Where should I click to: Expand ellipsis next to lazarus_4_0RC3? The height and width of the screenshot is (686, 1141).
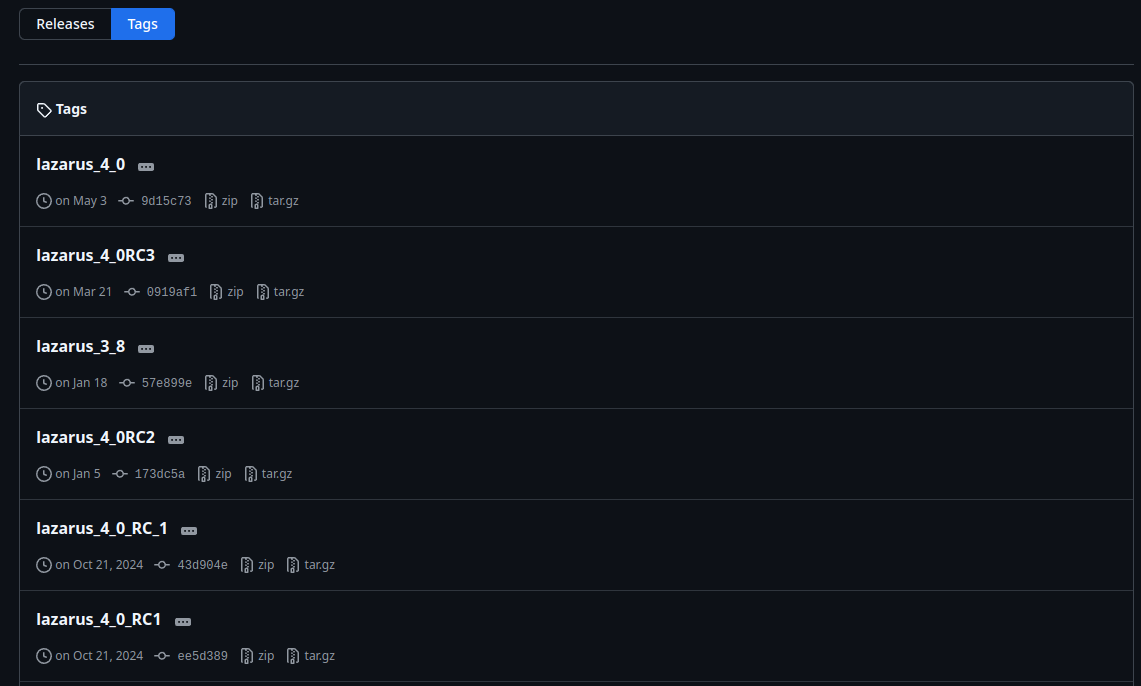(x=176, y=258)
